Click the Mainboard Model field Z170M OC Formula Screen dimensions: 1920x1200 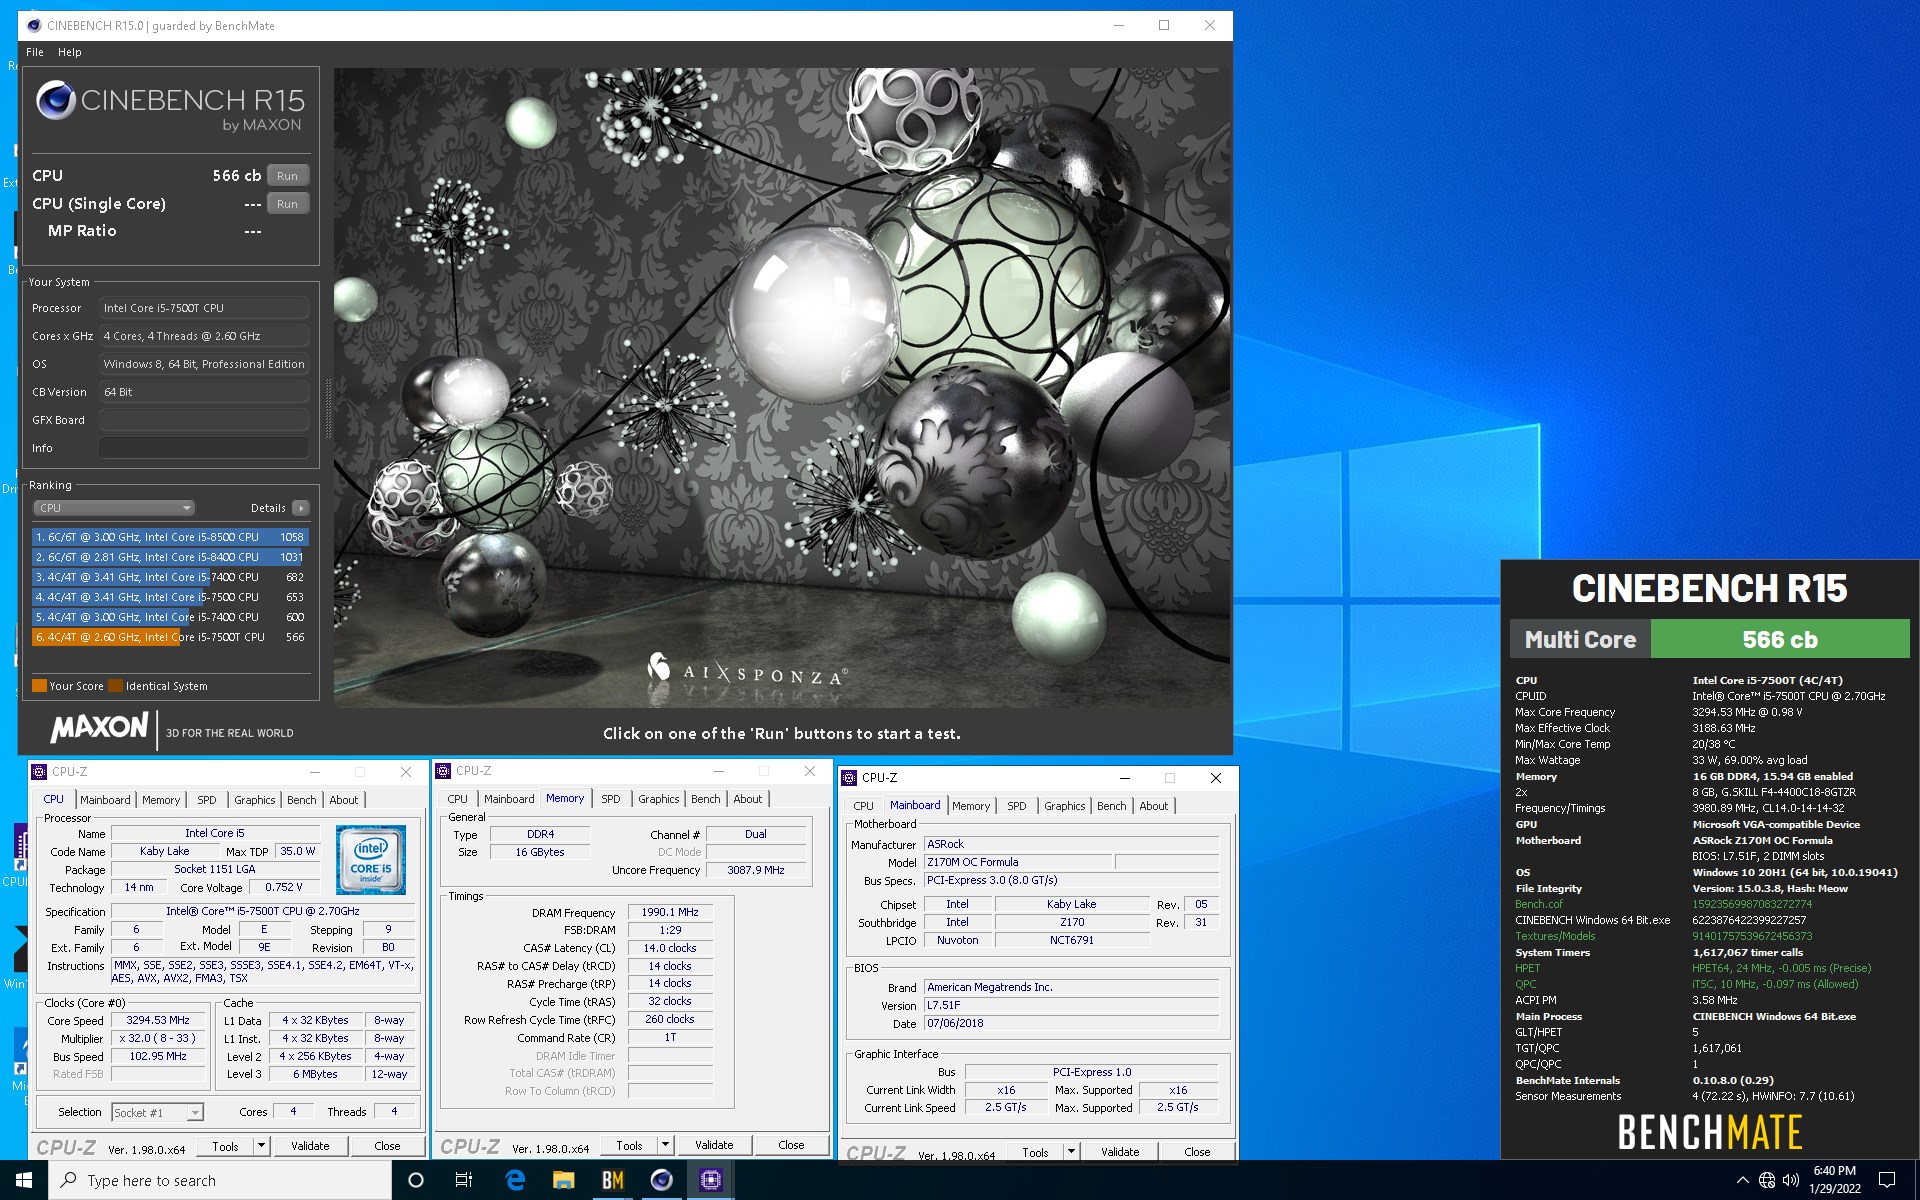[x=1018, y=862]
